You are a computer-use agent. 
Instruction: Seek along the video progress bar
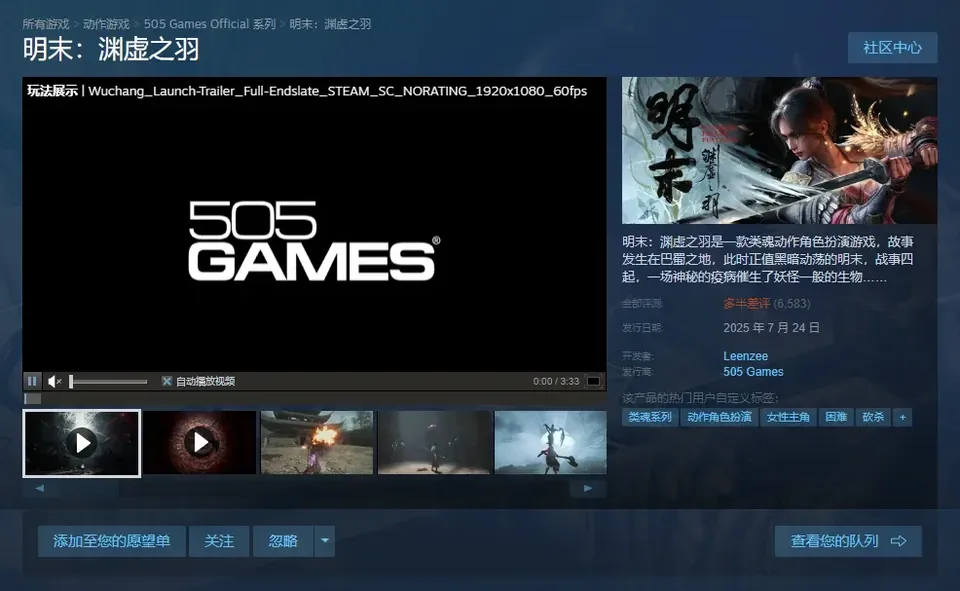[314, 399]
